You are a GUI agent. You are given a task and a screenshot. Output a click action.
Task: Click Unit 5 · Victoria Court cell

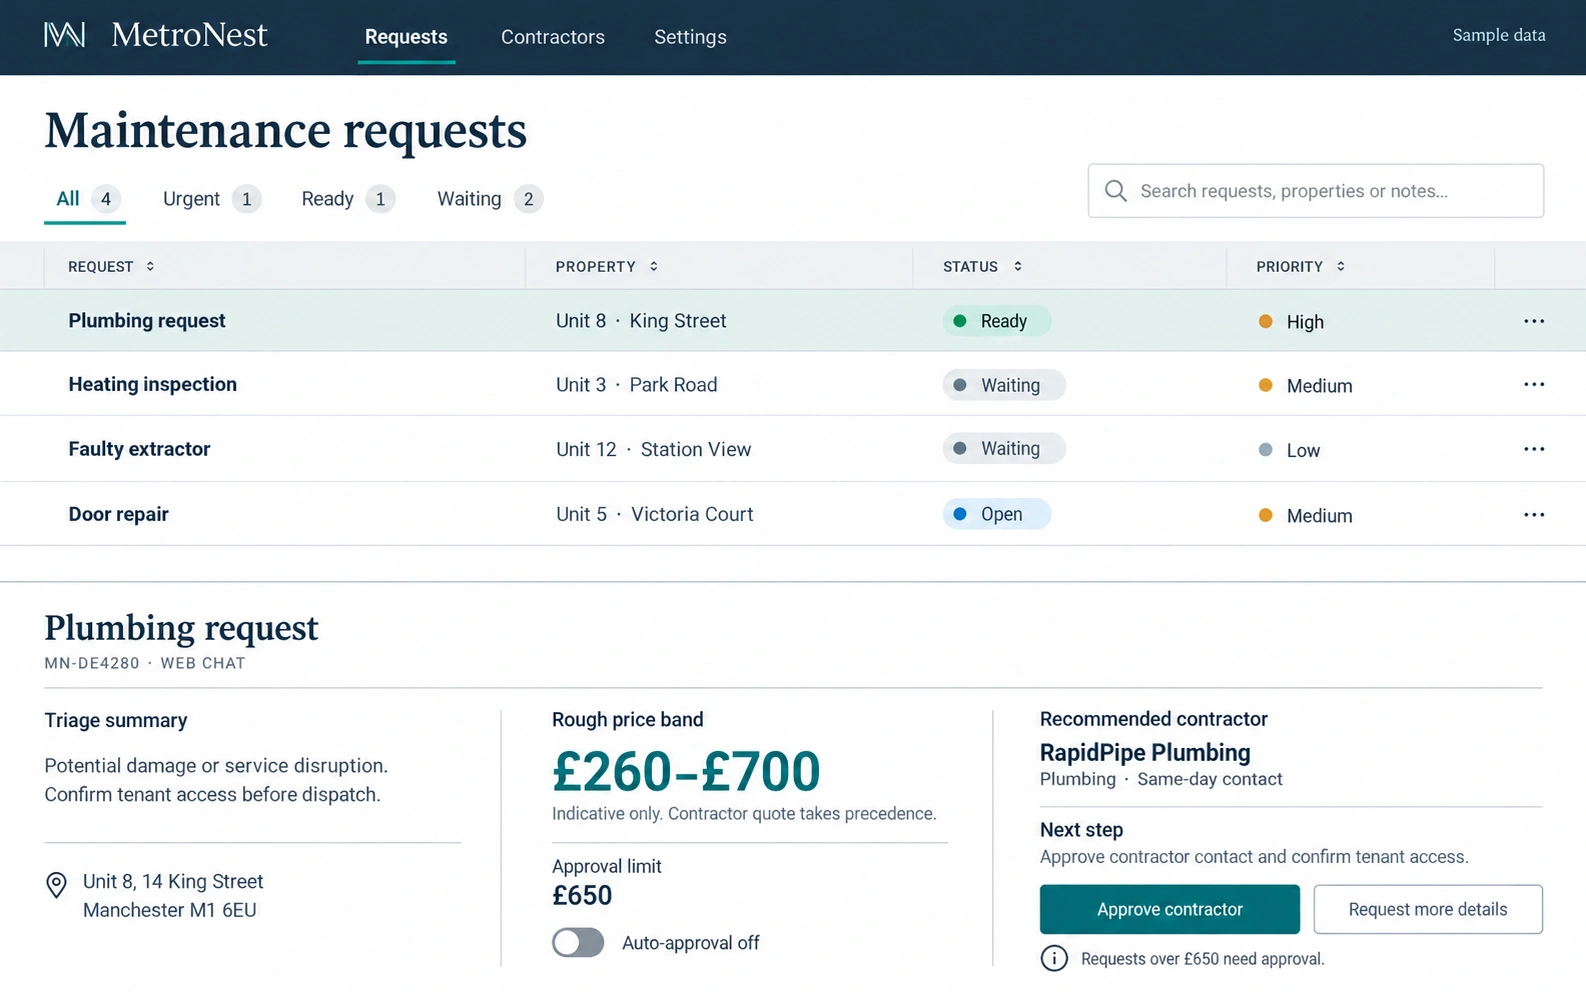654,514
